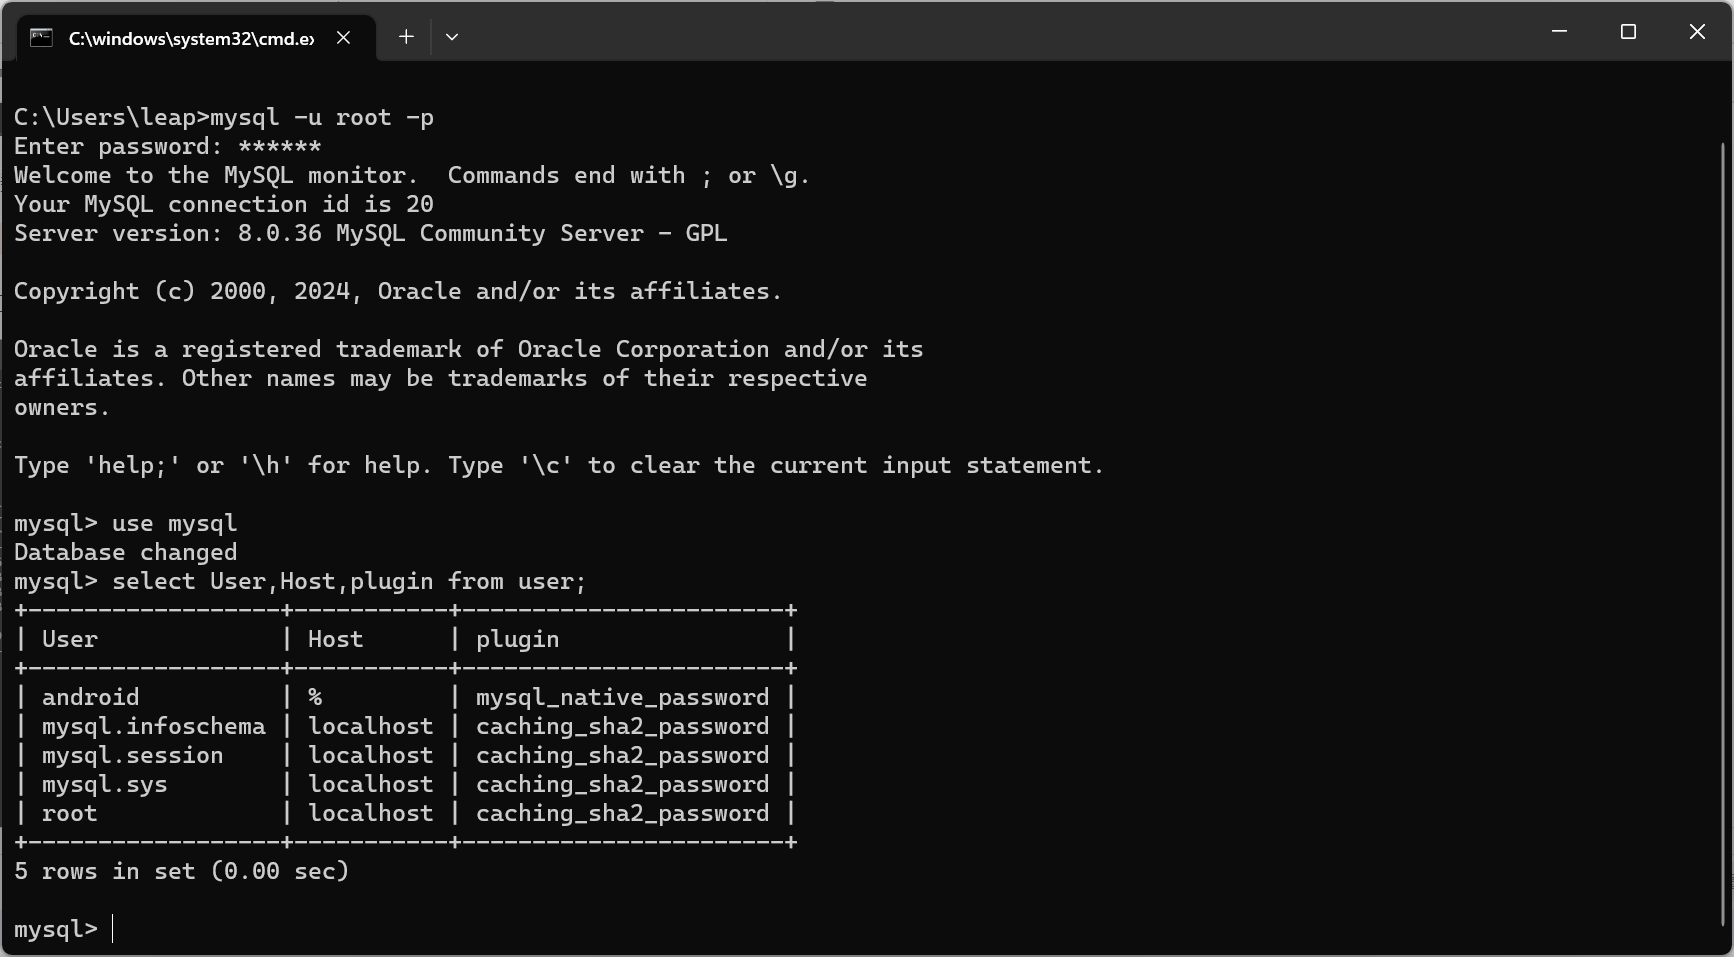
Task: Click the '%' host value for android
Action: [315, 697]
